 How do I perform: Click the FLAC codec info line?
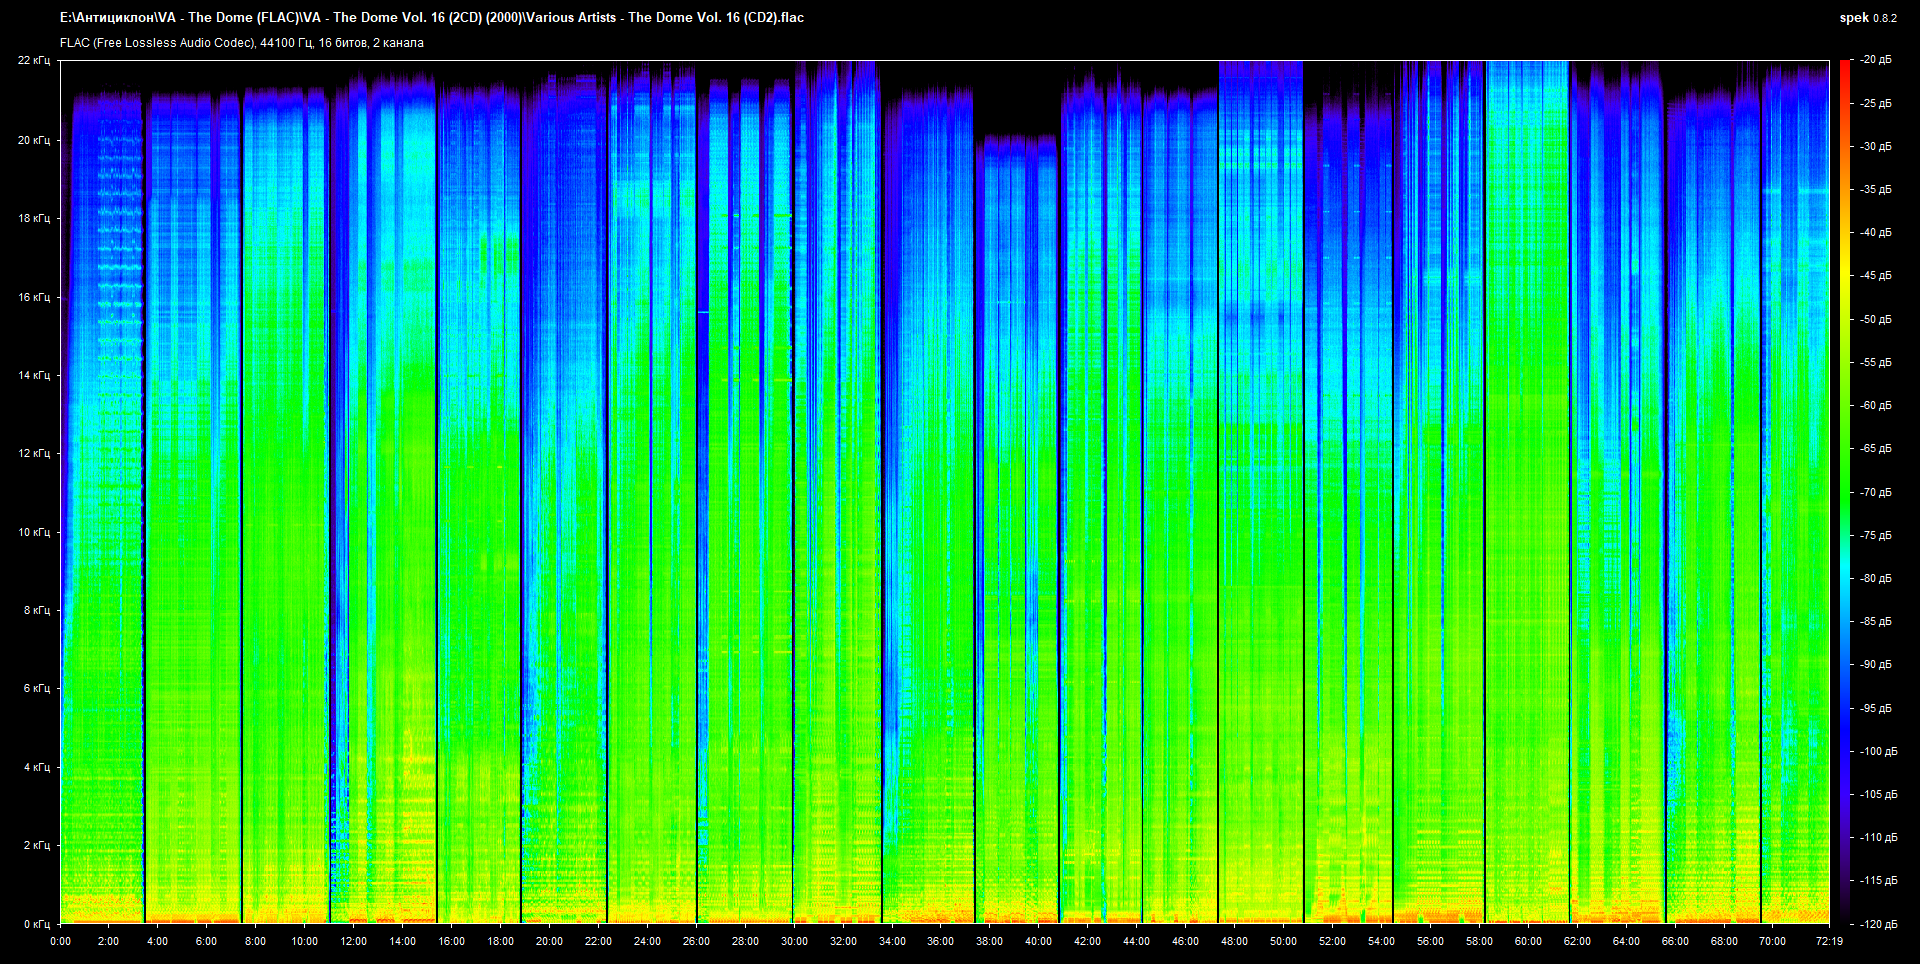tap(241, 43)
